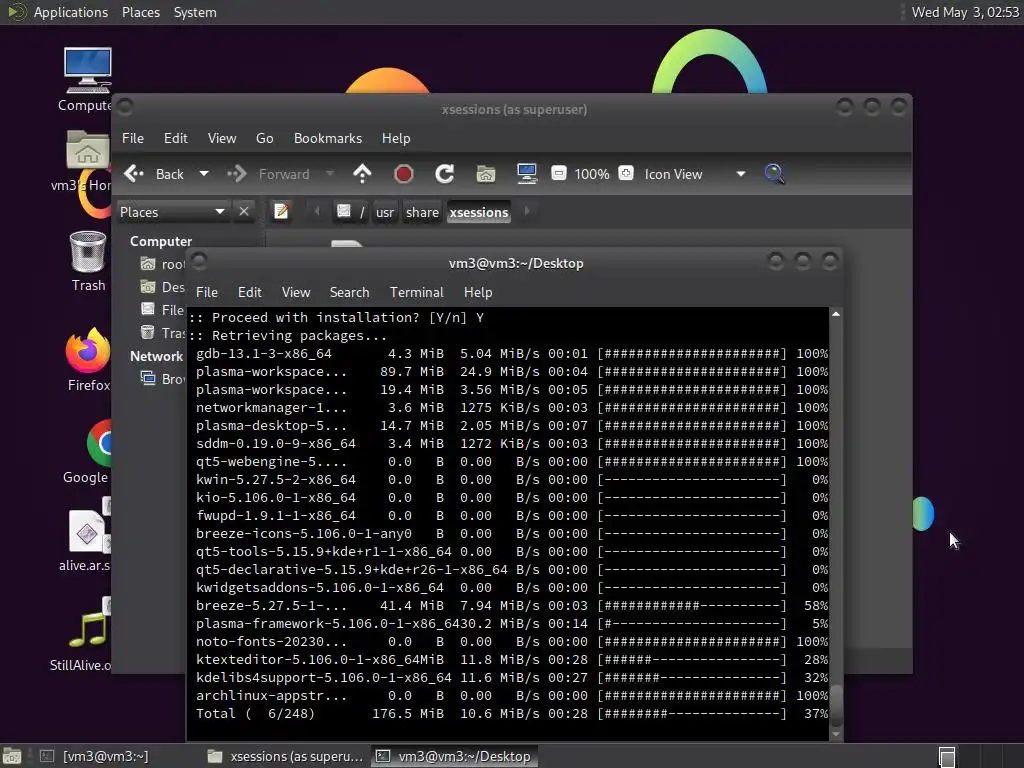Zoom out with the minus icon

tap(558, 174)
